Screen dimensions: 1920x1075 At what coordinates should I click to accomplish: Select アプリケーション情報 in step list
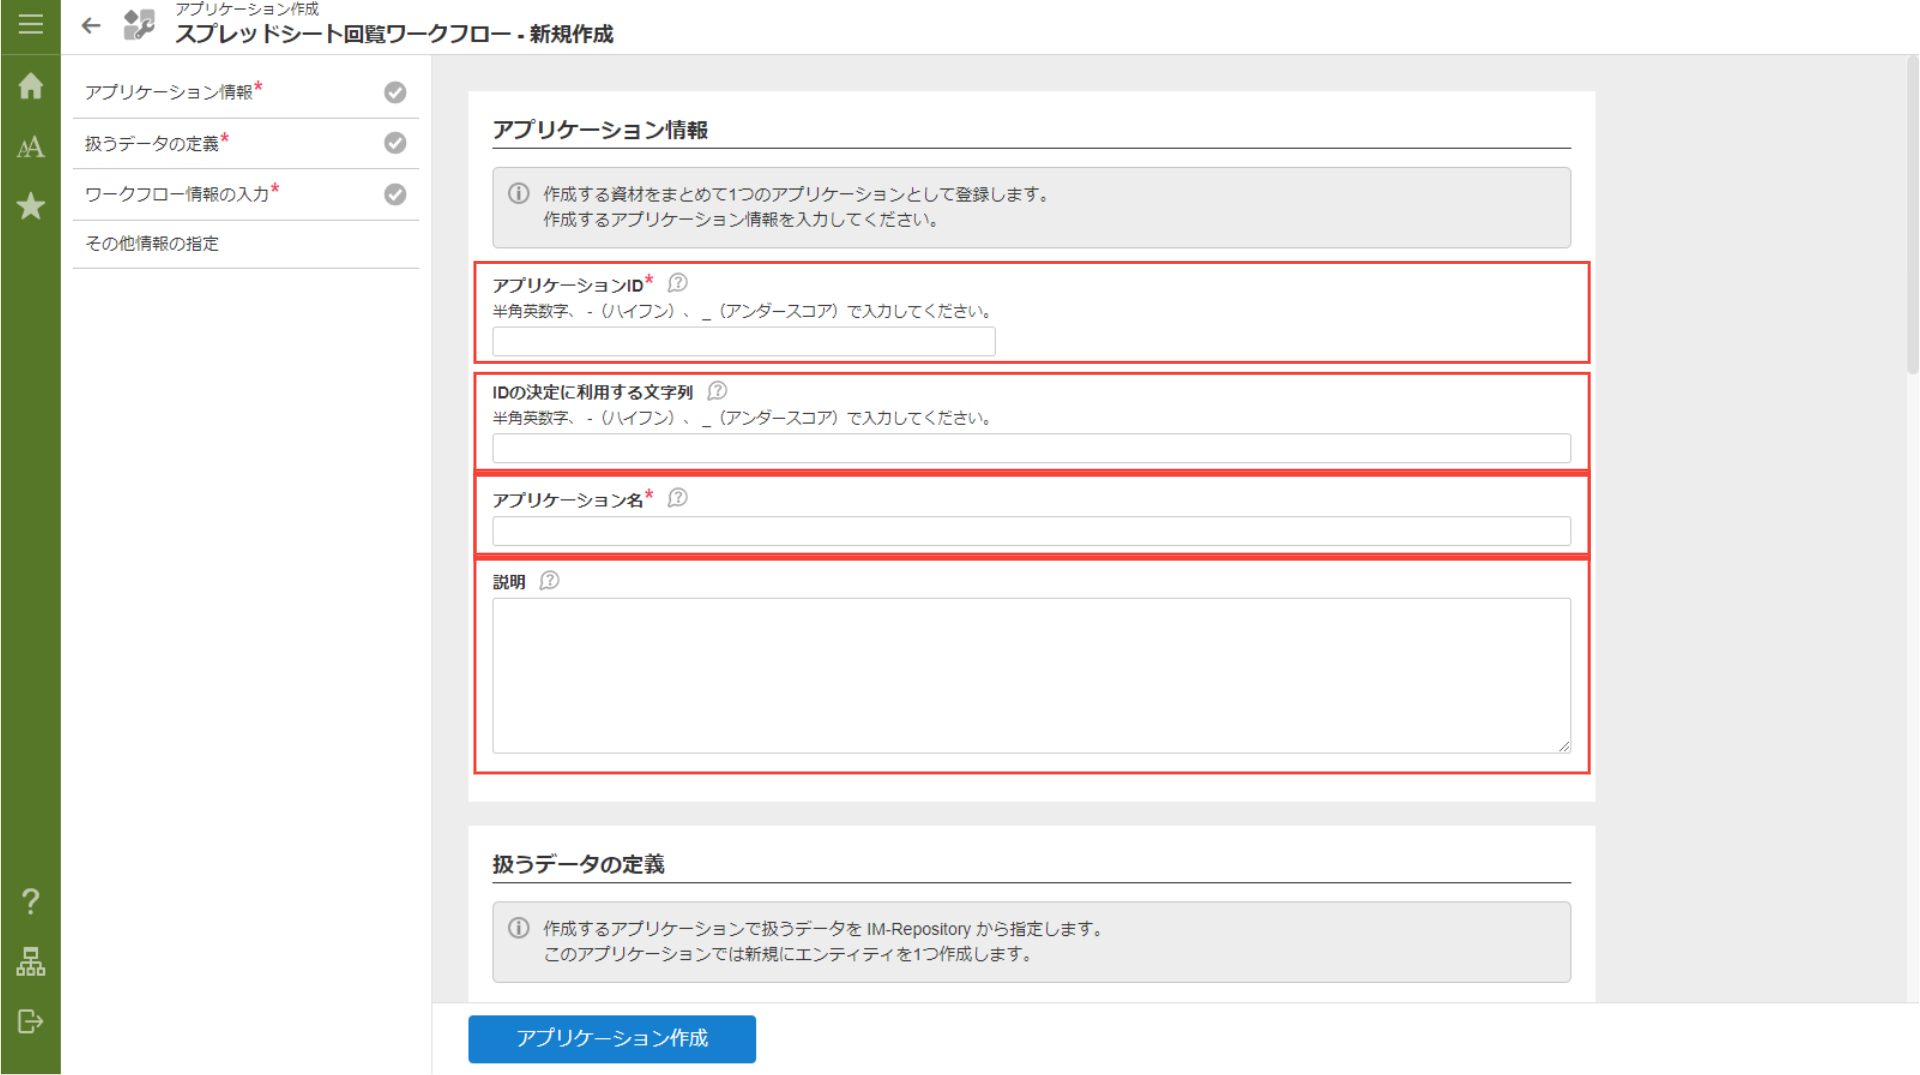[x=245, y=92]
